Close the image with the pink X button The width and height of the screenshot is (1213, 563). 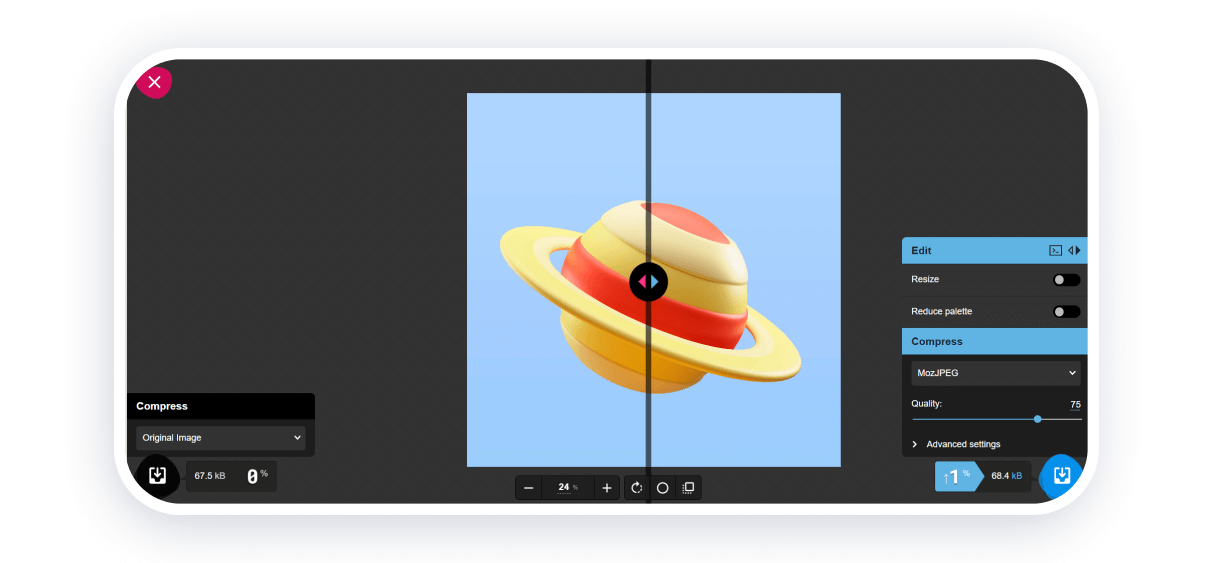click(x=154, y=82)
